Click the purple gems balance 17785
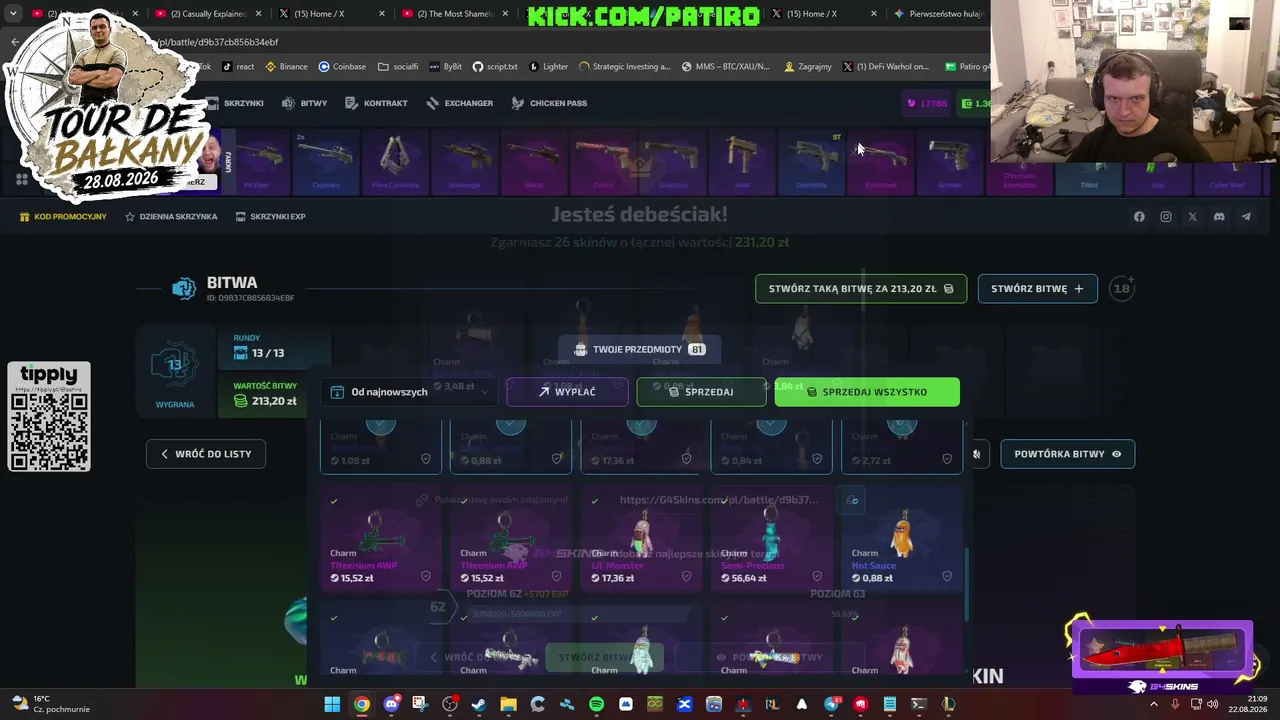Viewport: 1280px width, 720px height. pyautogui.click(x=927, y=103)
